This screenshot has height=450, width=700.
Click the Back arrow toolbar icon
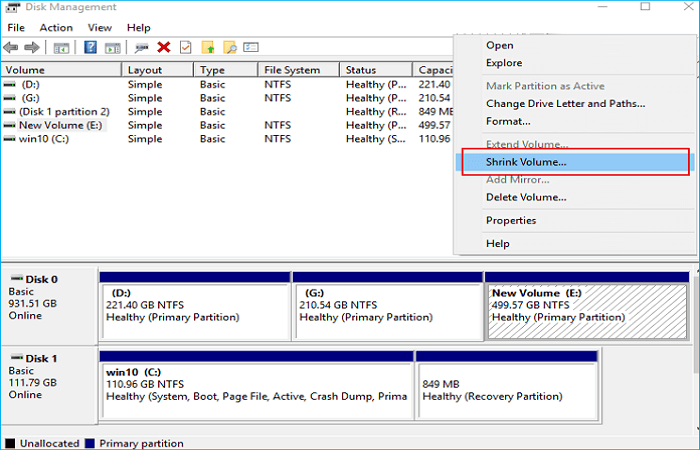coord(12,47)
